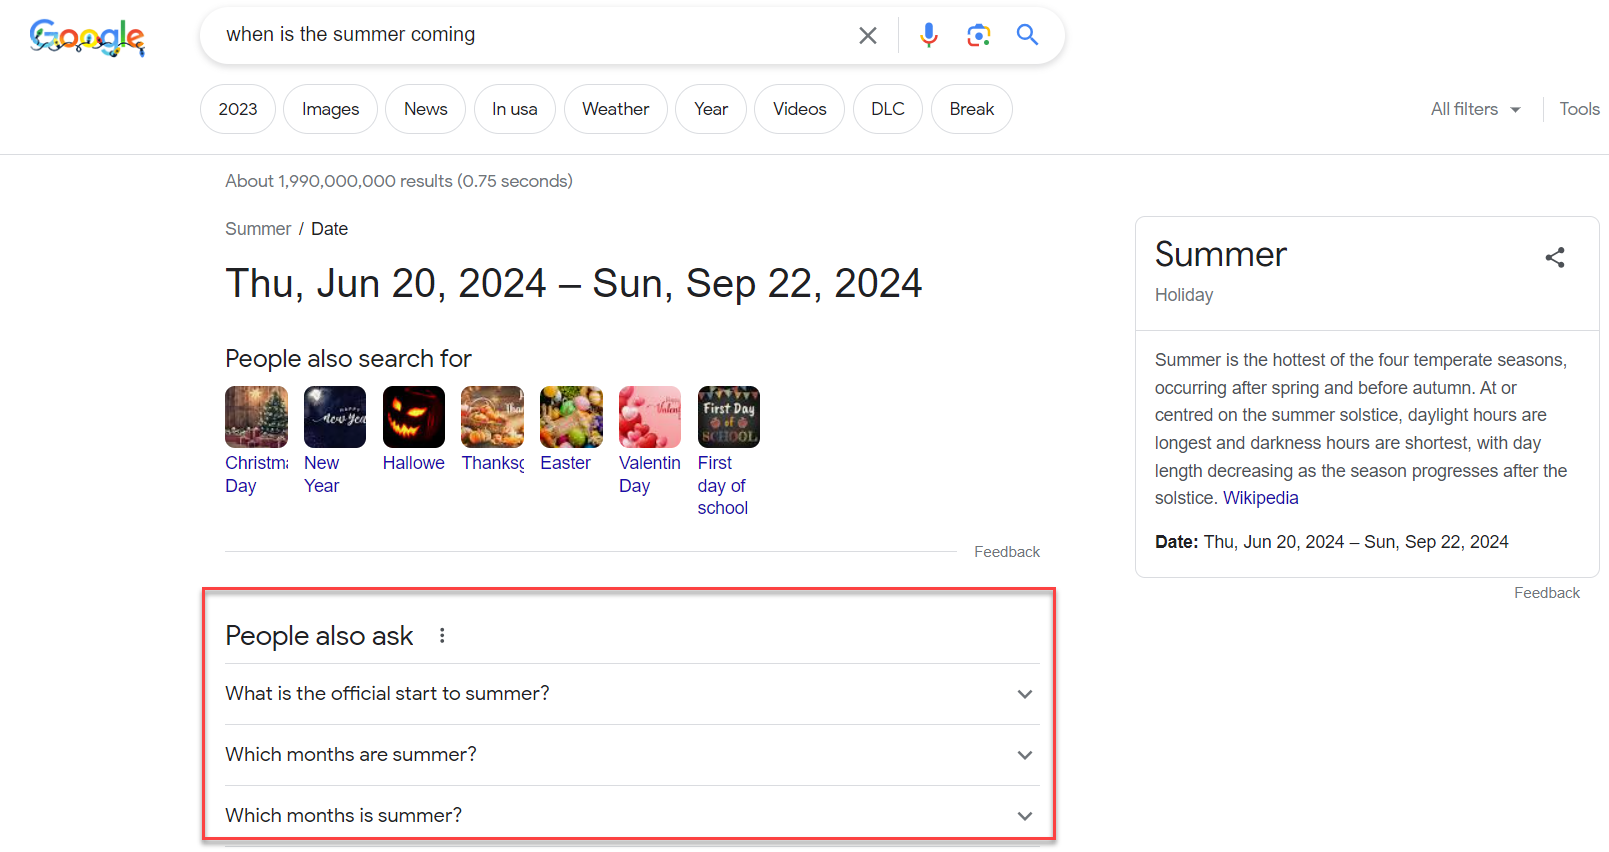Submit search with the magnifier icon

1027,35
